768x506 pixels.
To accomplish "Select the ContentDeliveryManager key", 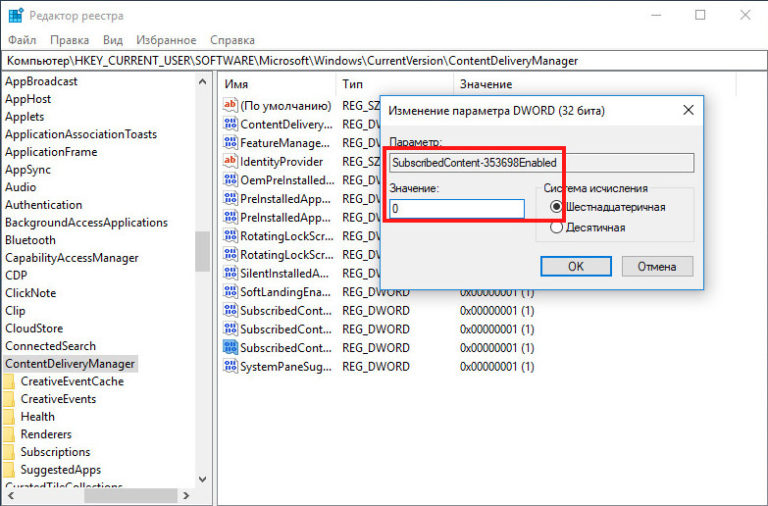I will click(70, 363).
